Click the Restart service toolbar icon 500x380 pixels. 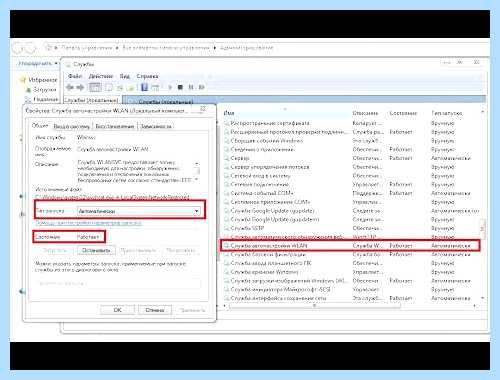pyautogui.click(x=201, y=87)
